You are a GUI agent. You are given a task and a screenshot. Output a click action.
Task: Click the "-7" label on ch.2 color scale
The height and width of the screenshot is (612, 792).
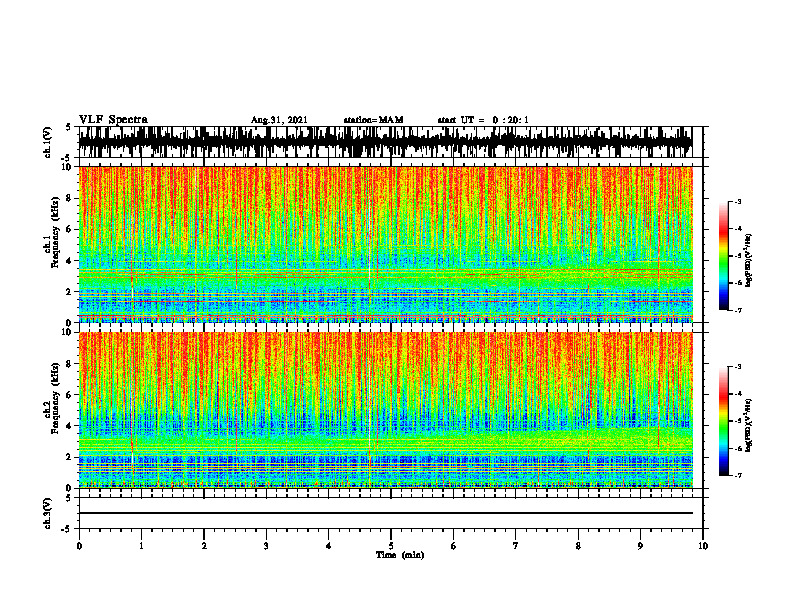(738, 475)
